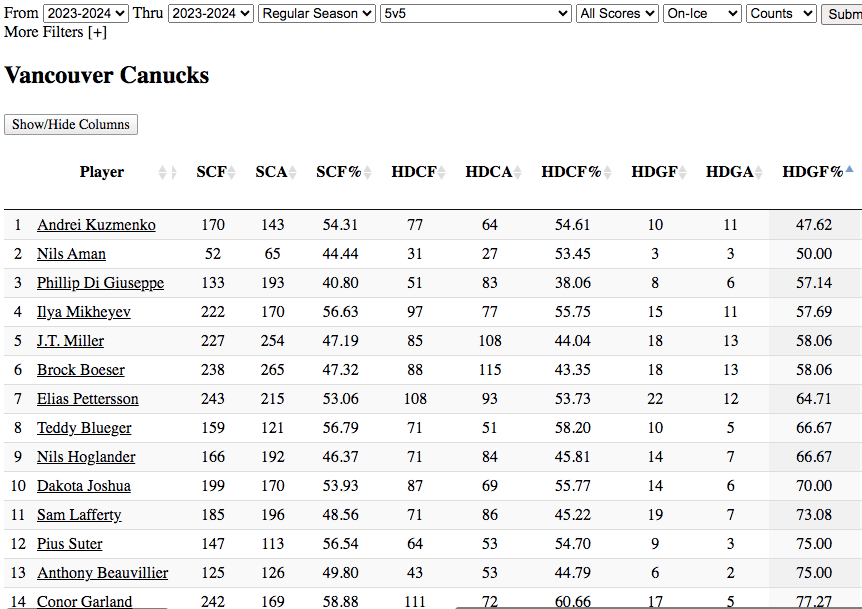Open Elias Pettersson player page
862x609 pixels.
click(88, 399)
